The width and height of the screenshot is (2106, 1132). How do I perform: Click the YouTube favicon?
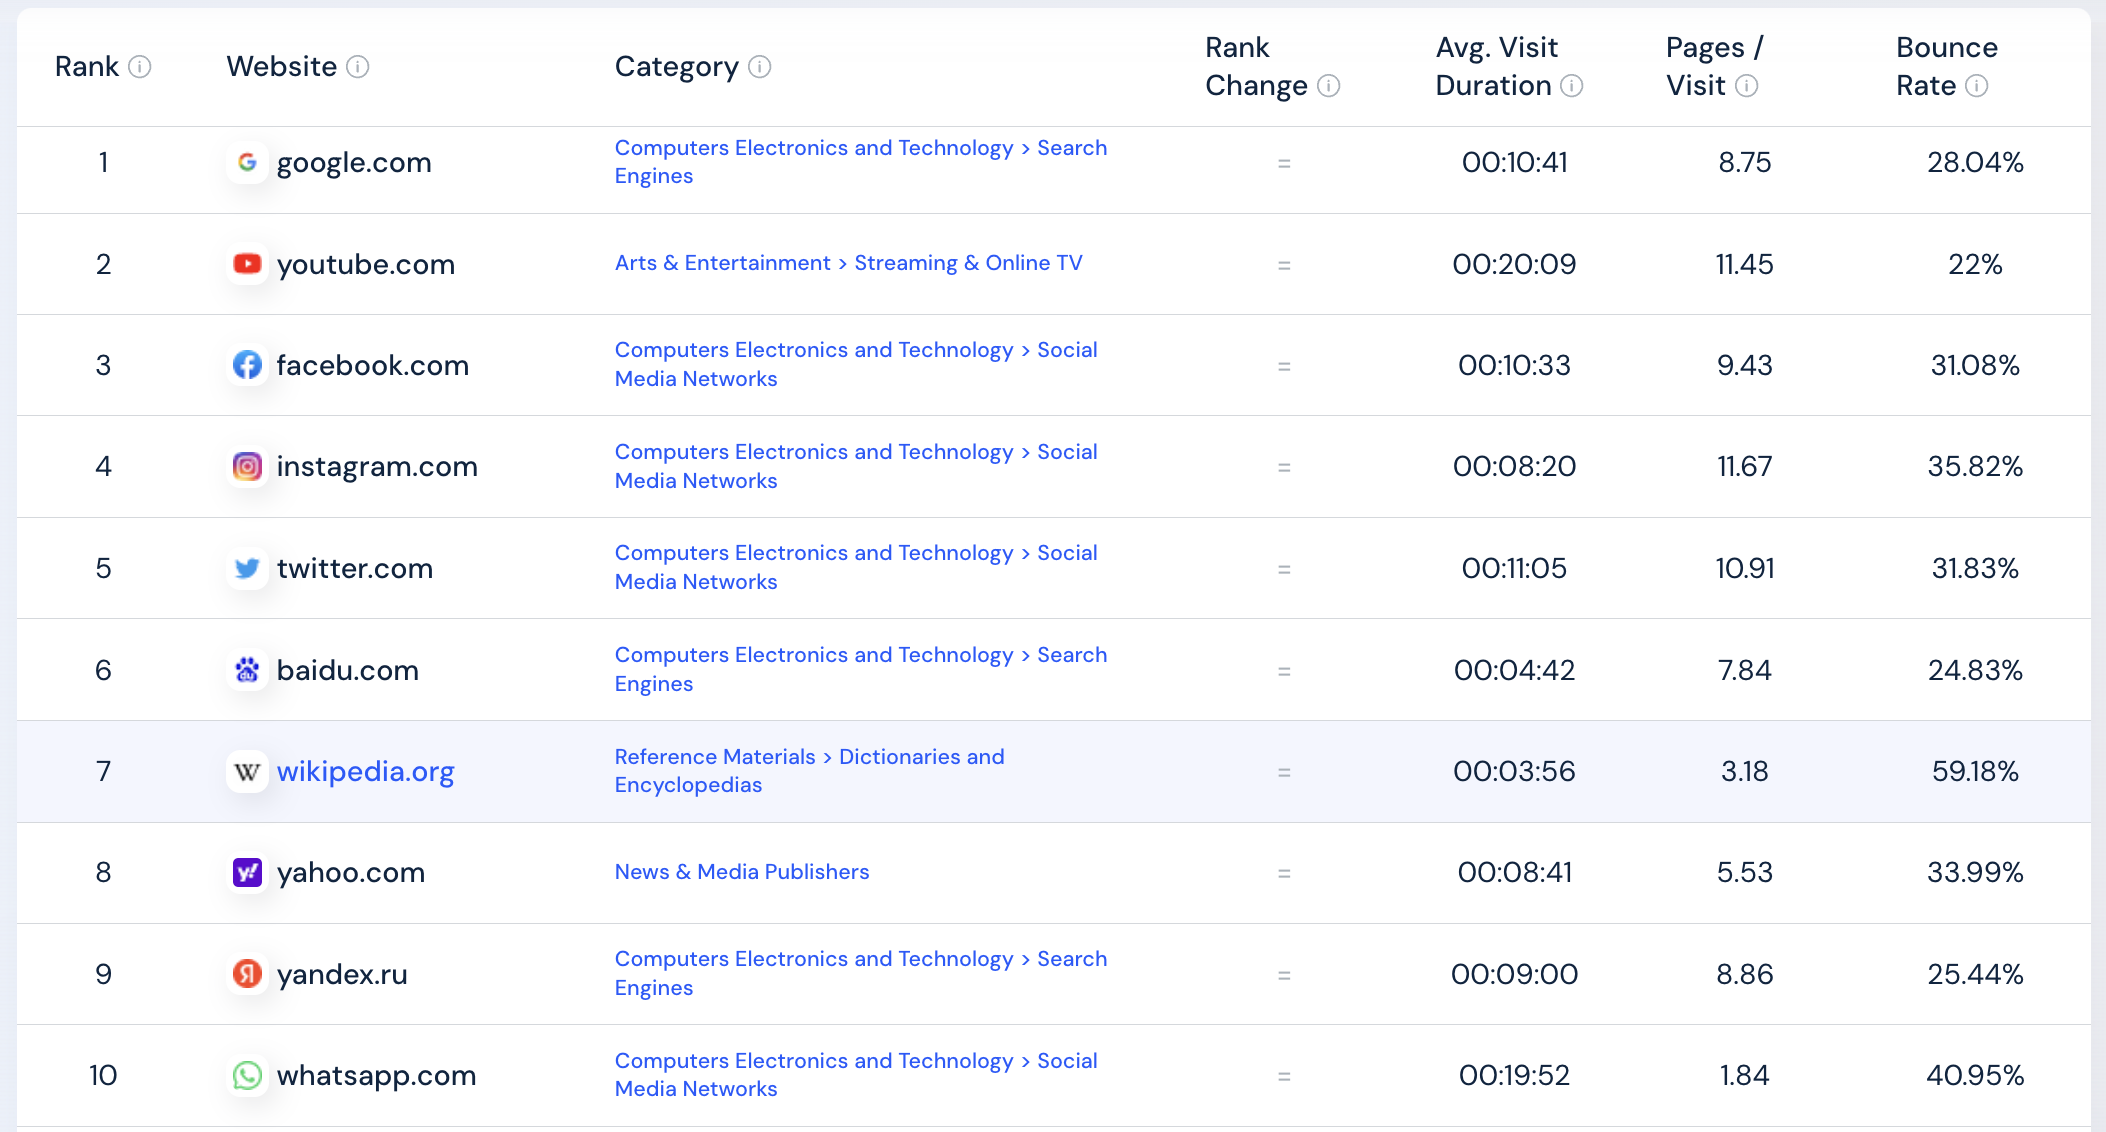click(247, 264)
